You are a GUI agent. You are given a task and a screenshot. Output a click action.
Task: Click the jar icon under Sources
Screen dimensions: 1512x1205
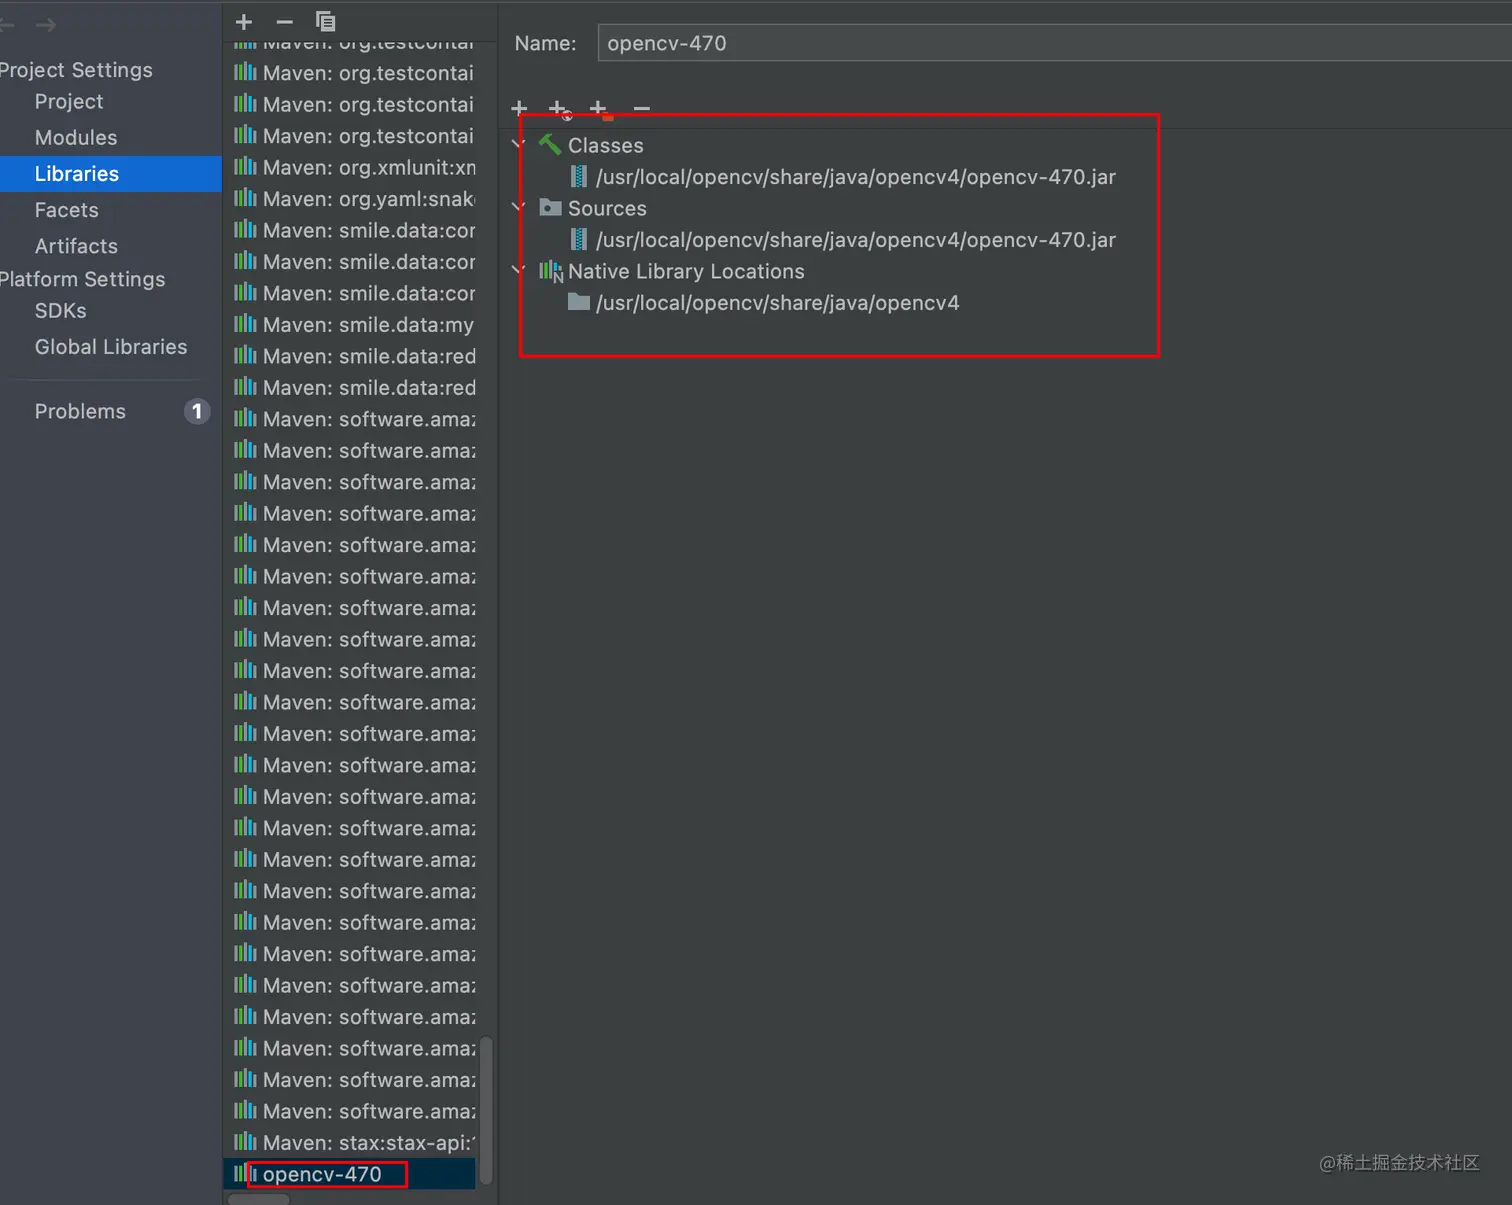tap(579, 239)
